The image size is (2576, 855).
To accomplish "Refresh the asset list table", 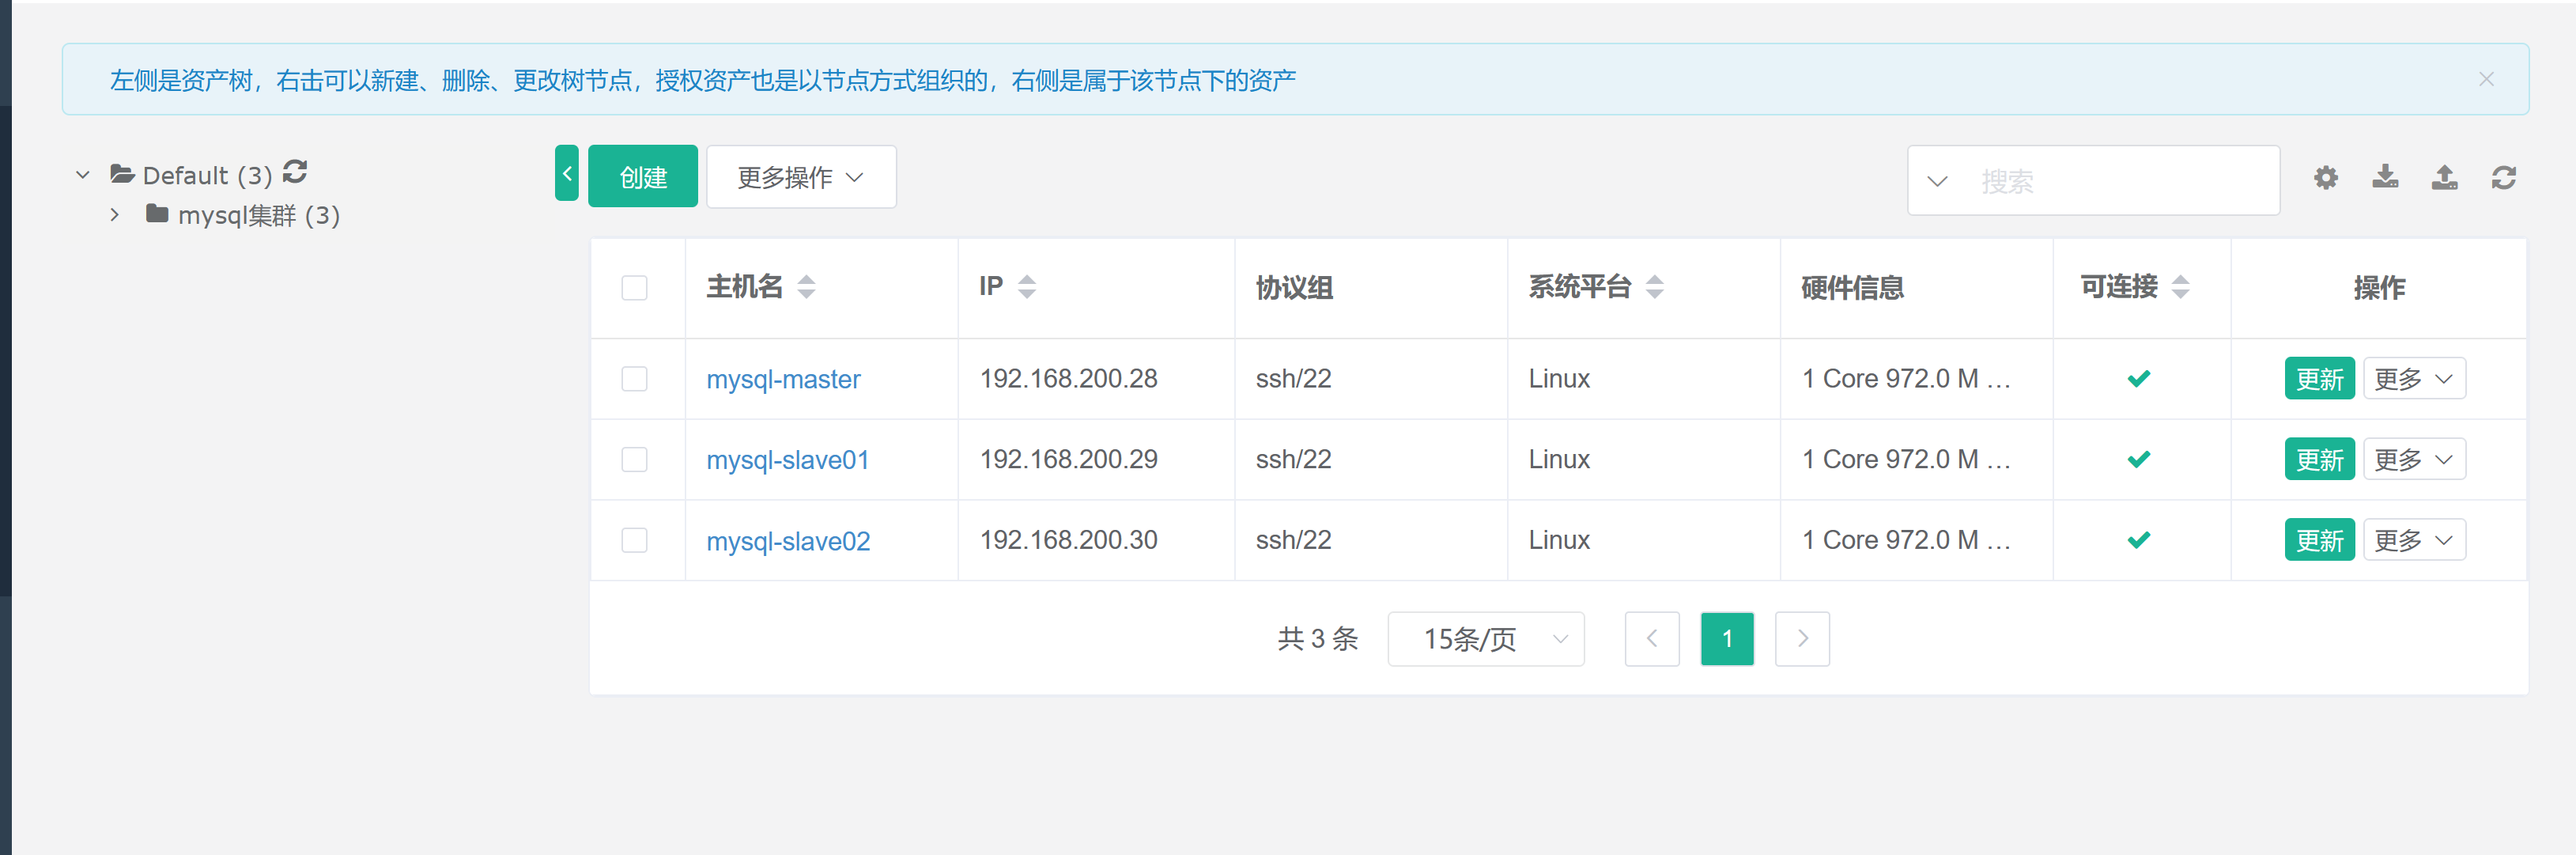I will [x=2503, y=178].
